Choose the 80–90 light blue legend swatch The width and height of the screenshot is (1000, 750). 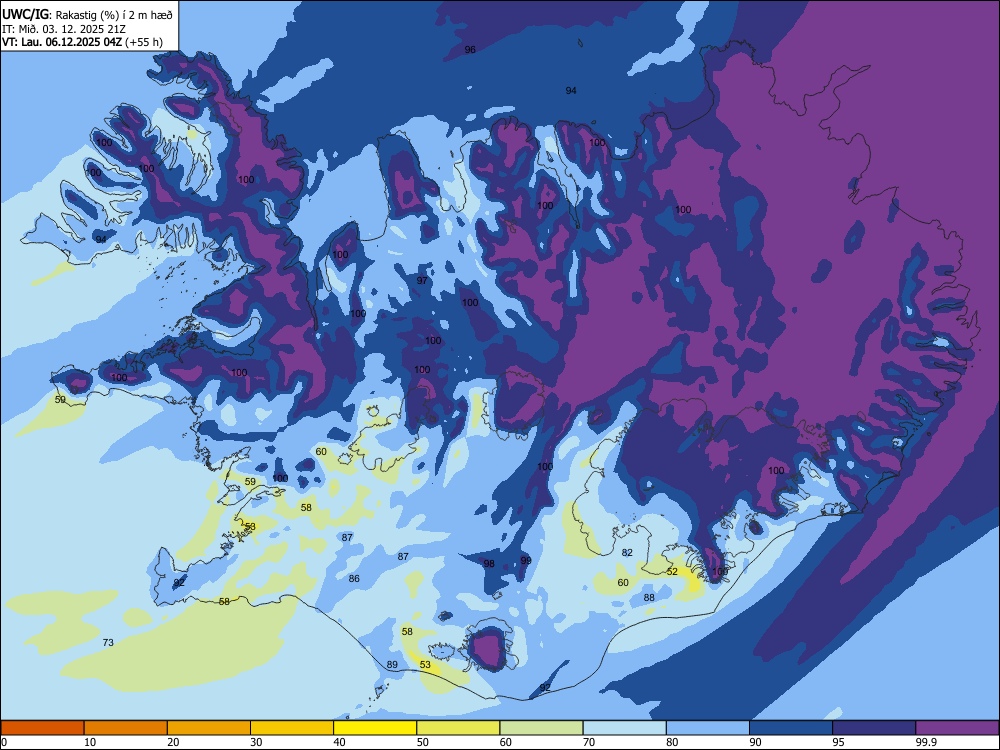point(708,728)
